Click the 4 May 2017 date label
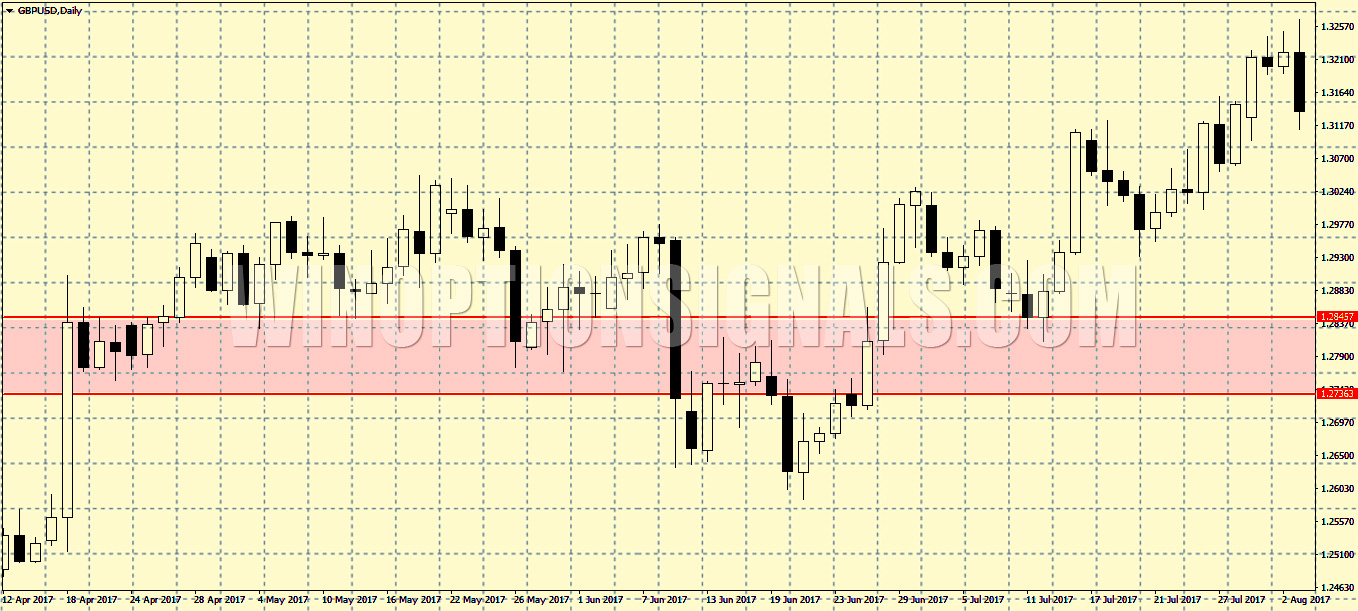1358x611 pixels. point(282,600)
